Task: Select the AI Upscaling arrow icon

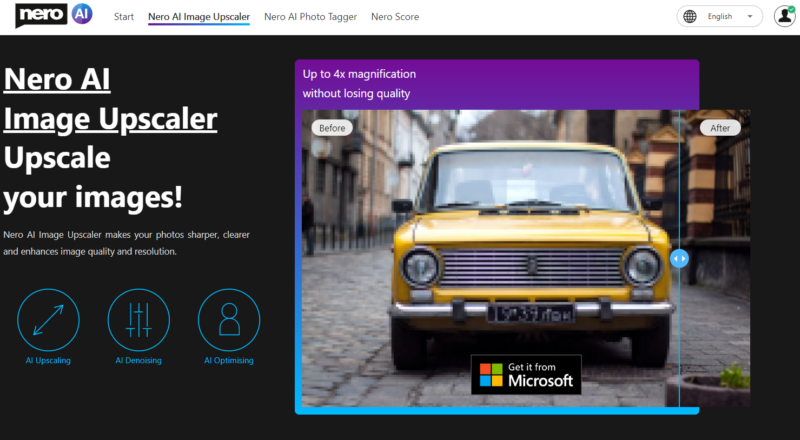Action: tap(48, 320)
